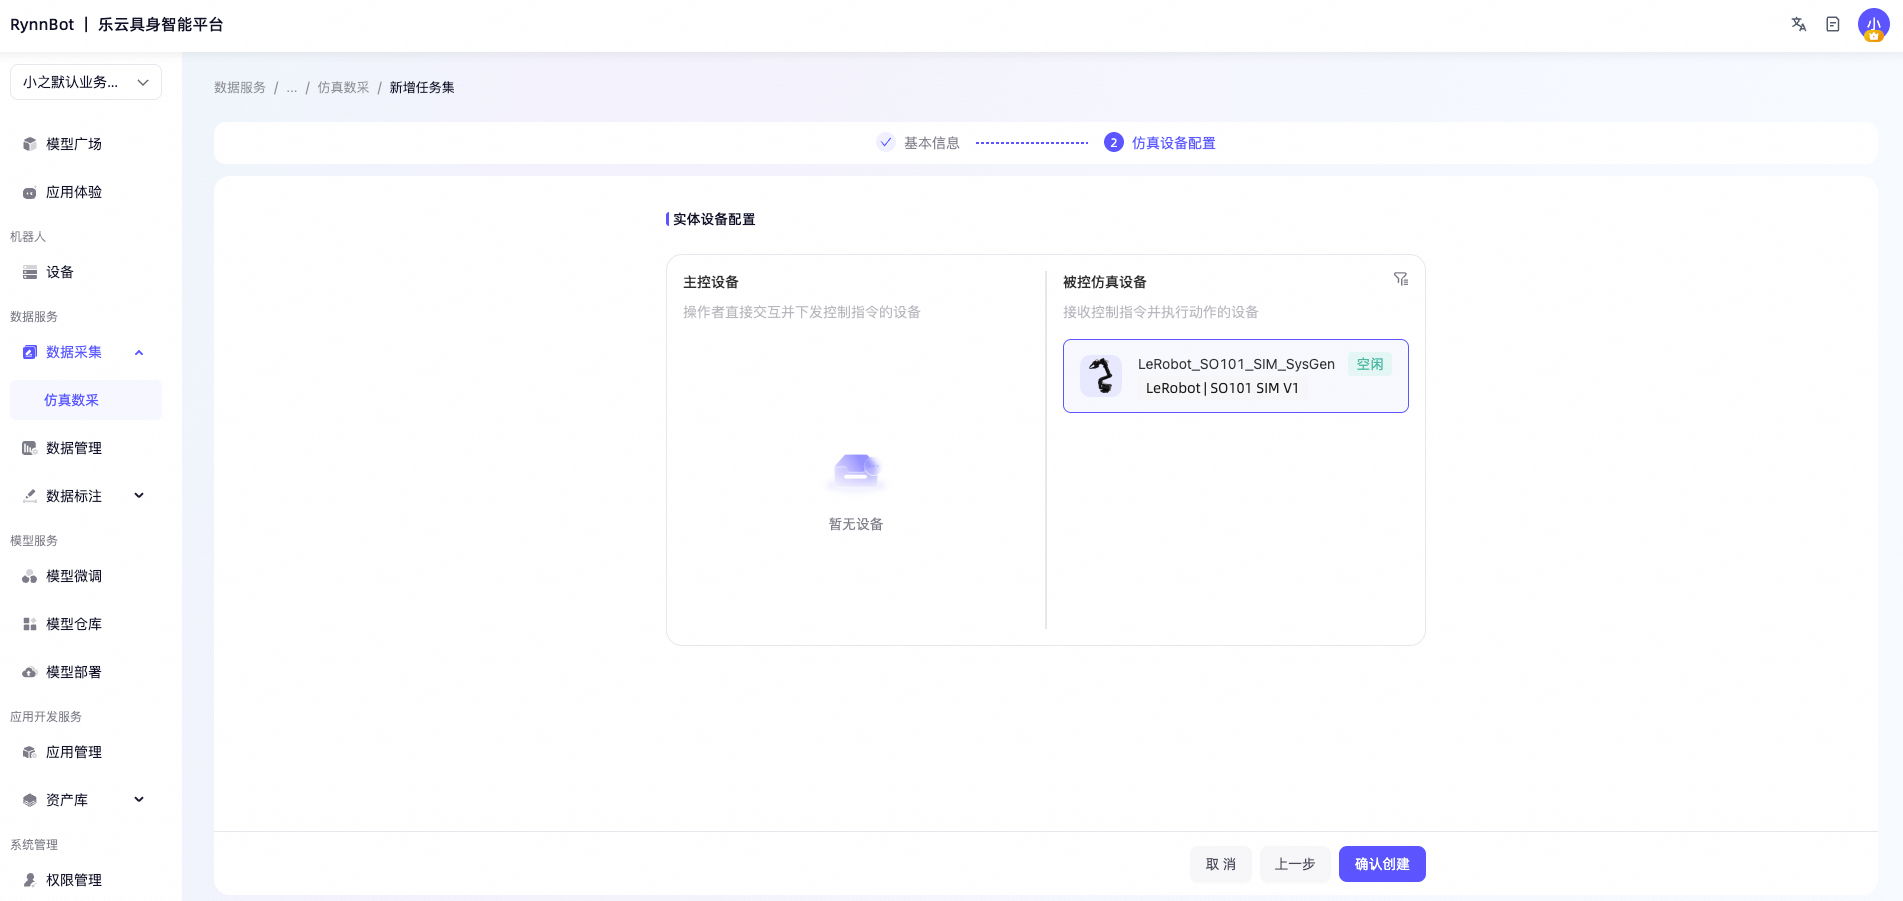Image resolution: width=1903 pixels, height=901 pixels.
Task: Click the robot arm thumbnail of LeRobot device
Action: pyautogui.click(x=1101, y=376)
